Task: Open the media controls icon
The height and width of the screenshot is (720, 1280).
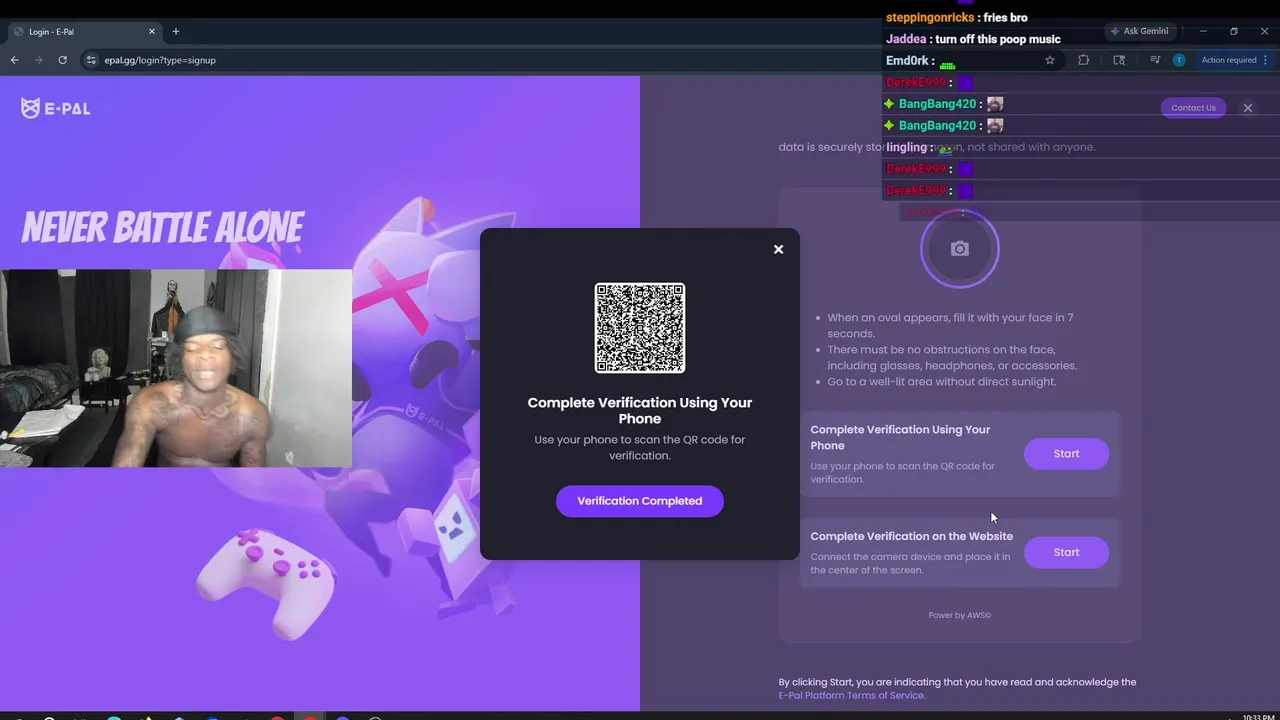Action: tap(1155, 60)
